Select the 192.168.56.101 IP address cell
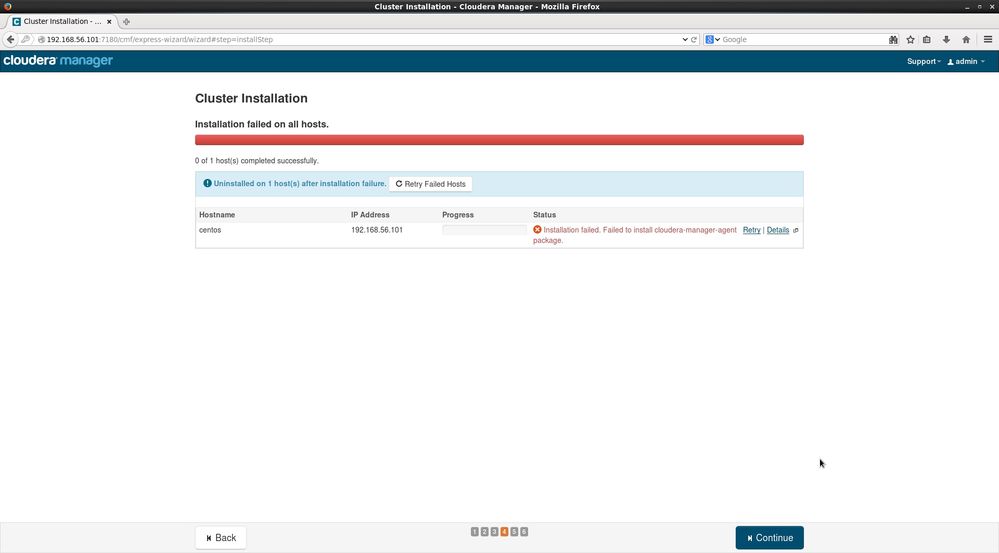 377,230
